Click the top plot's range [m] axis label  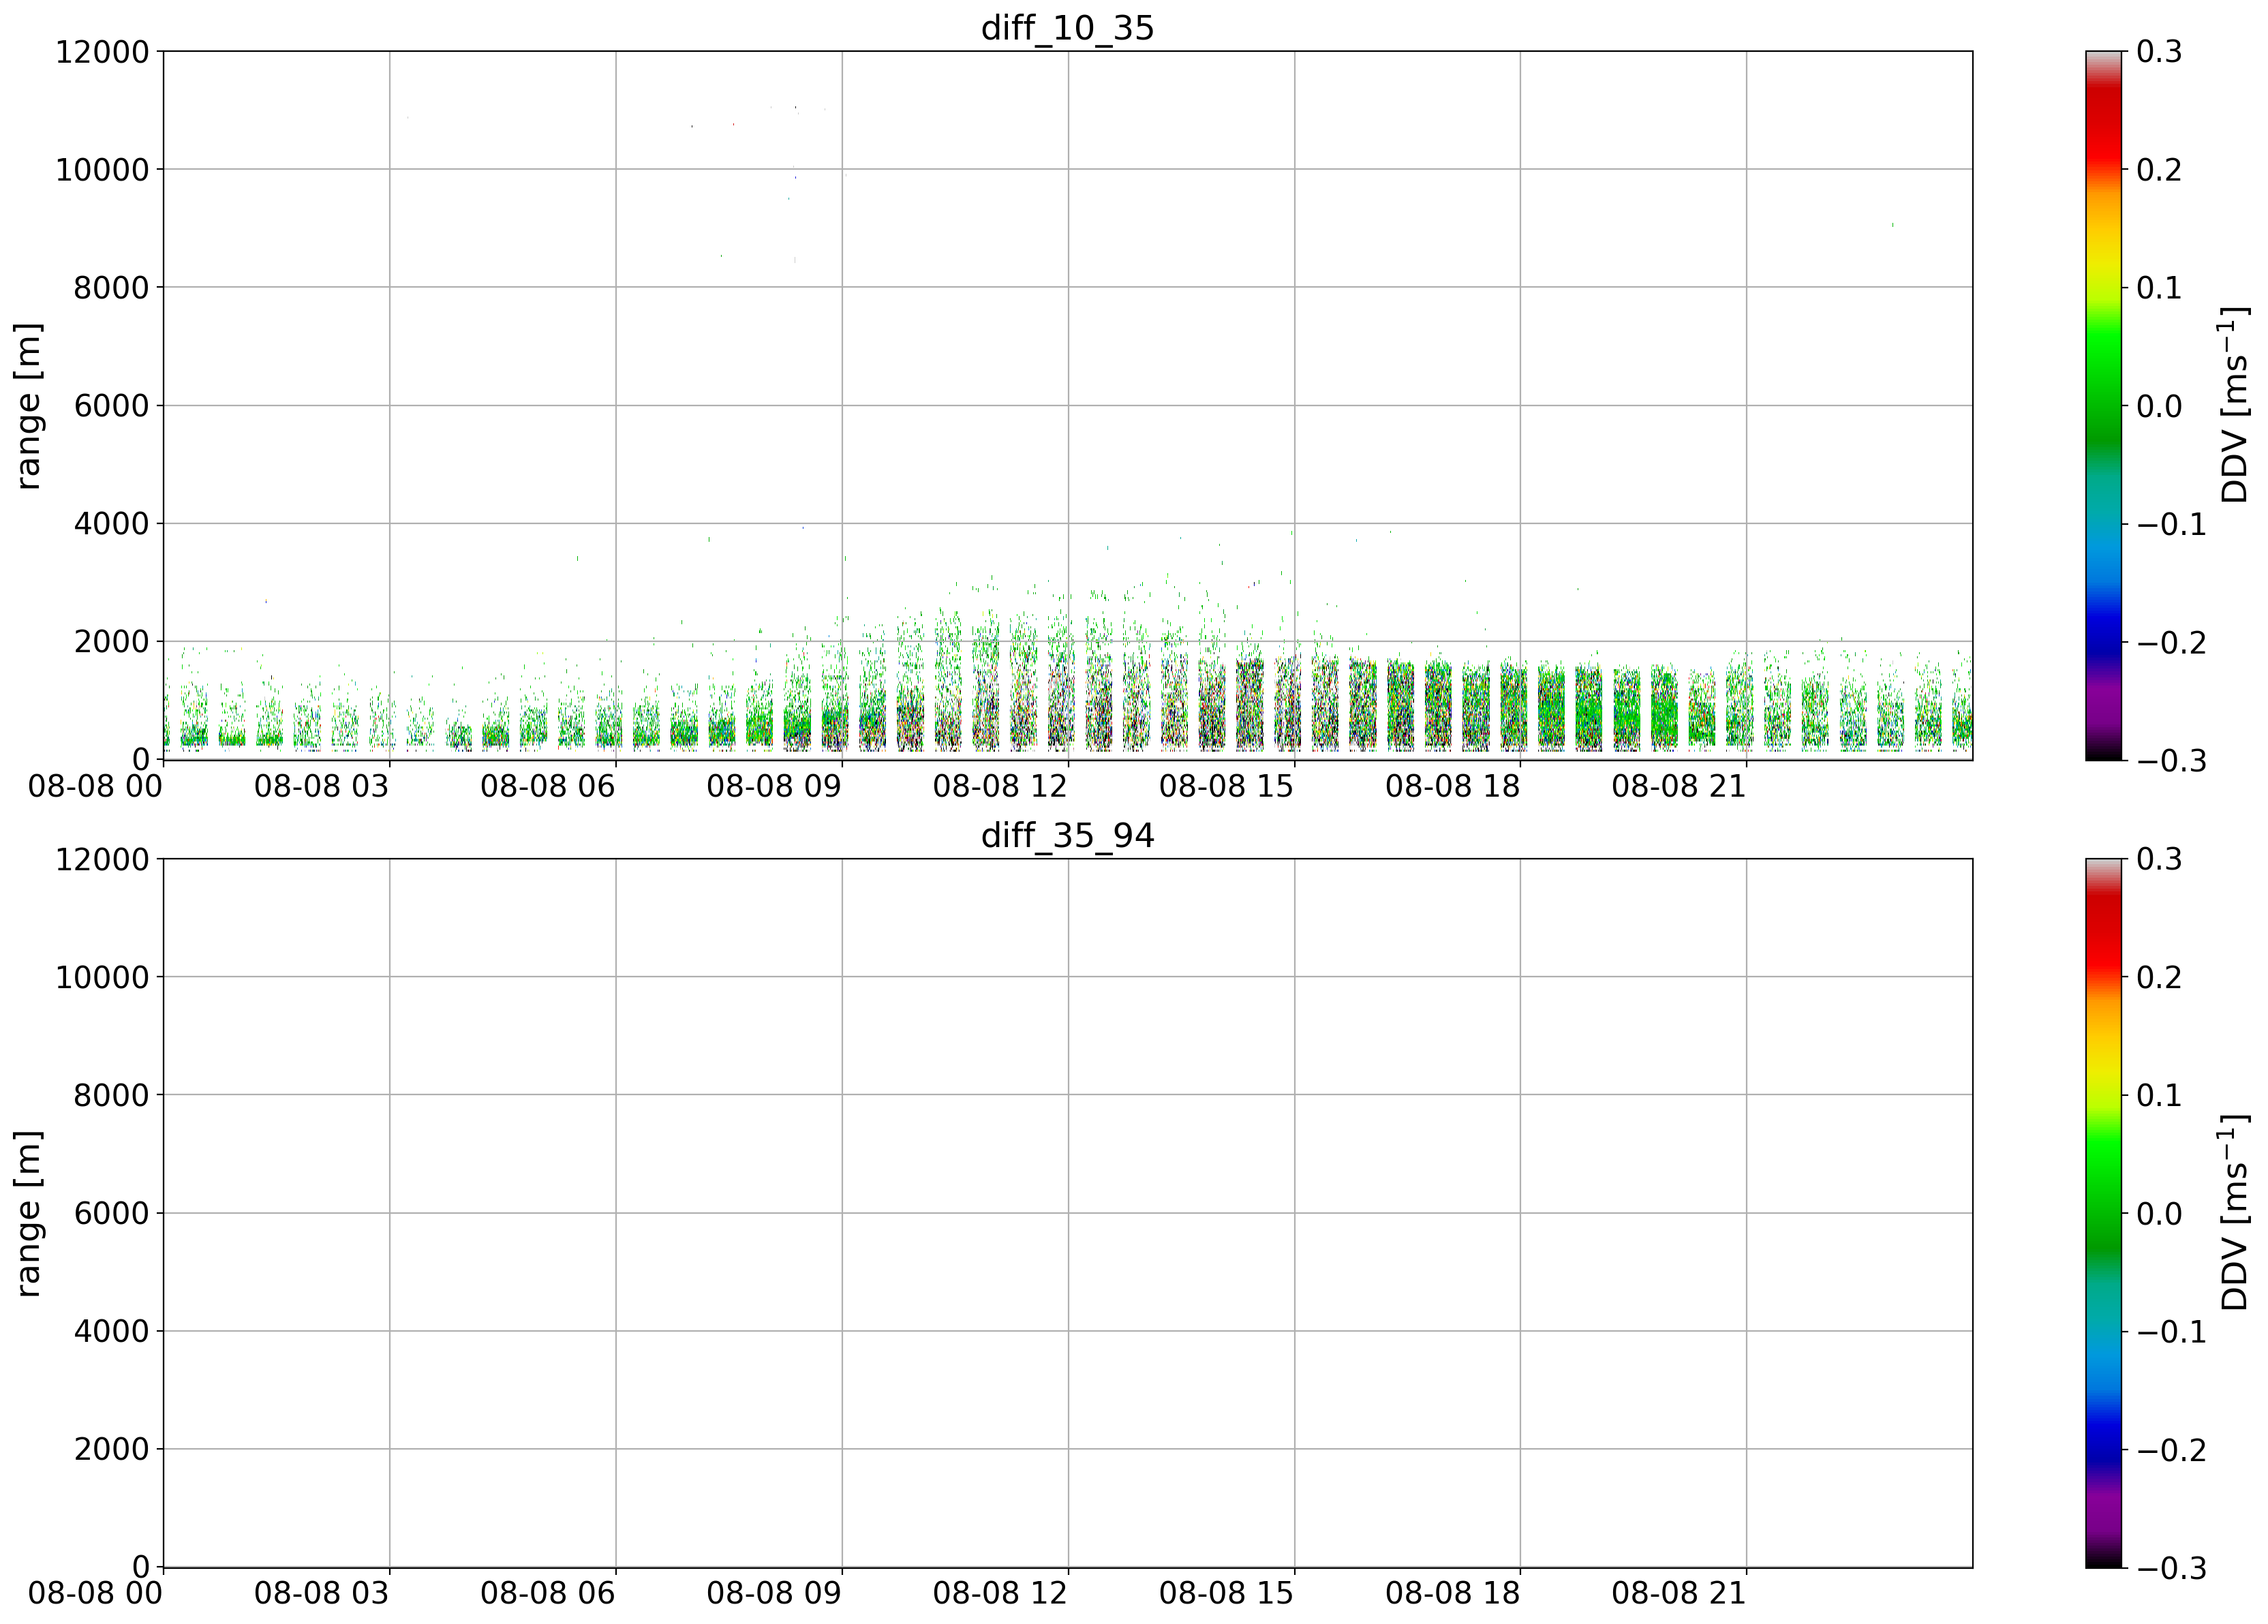coord(28,405)
